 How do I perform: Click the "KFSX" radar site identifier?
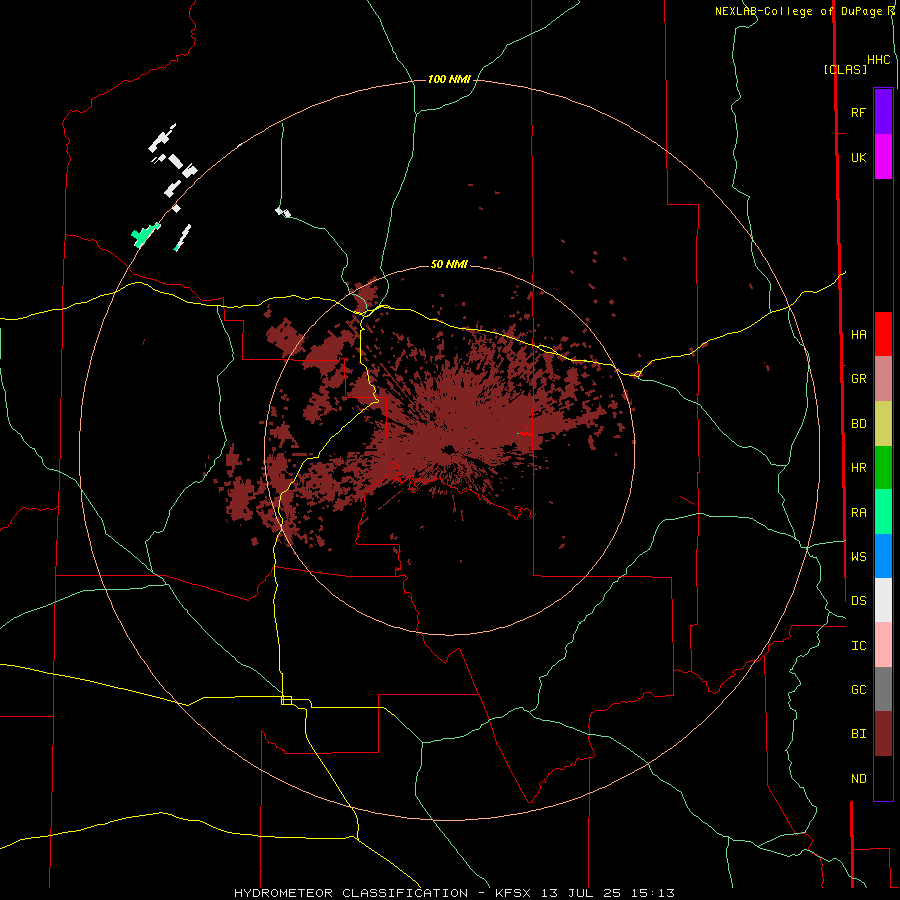(x=513, y=893)
